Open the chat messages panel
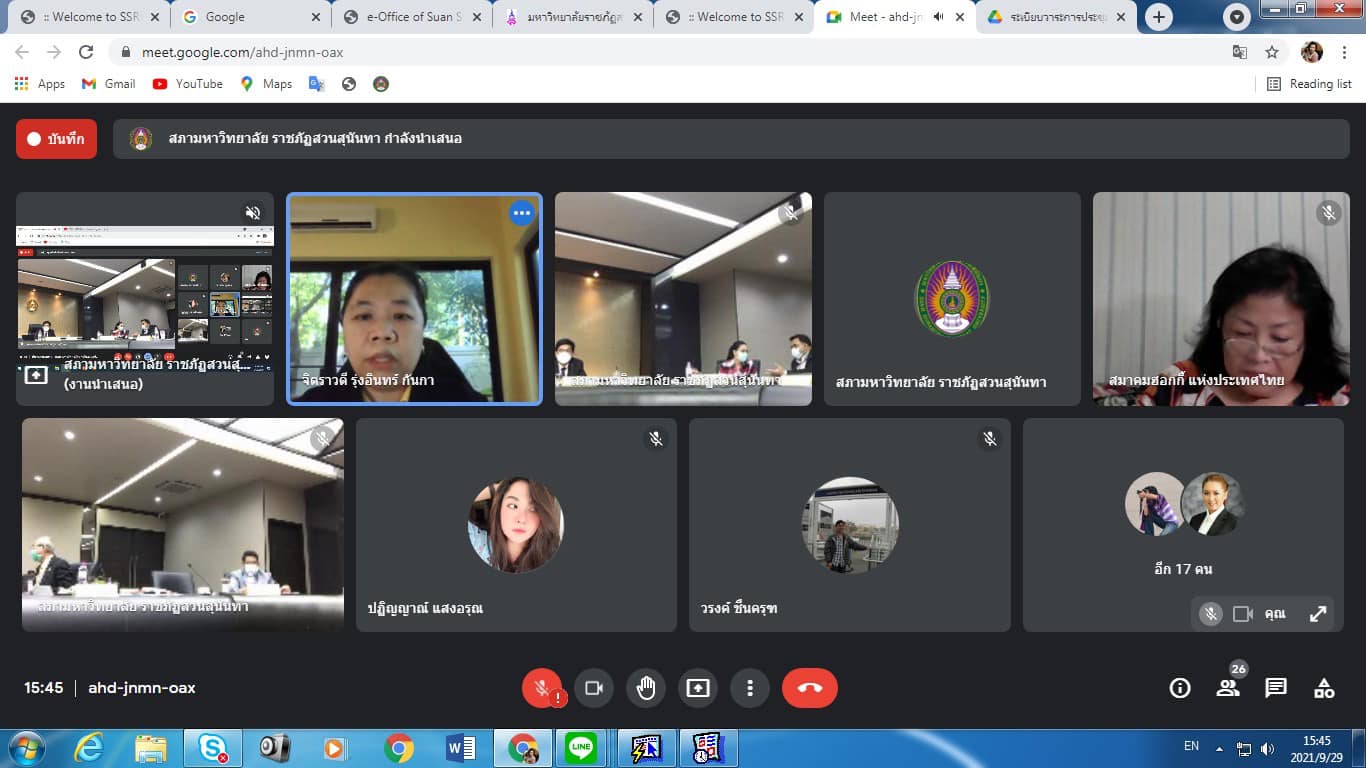The width and height of the screenshot is (1366, 768). pyautogui.click(x=1276, y=688)
